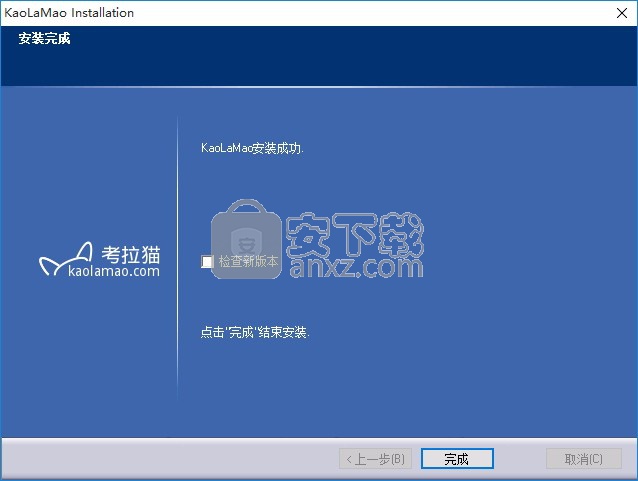This screenshot has width=638, height=481.
Task: Click the disabled 上一步(B) button
Action: pos(375,459)
